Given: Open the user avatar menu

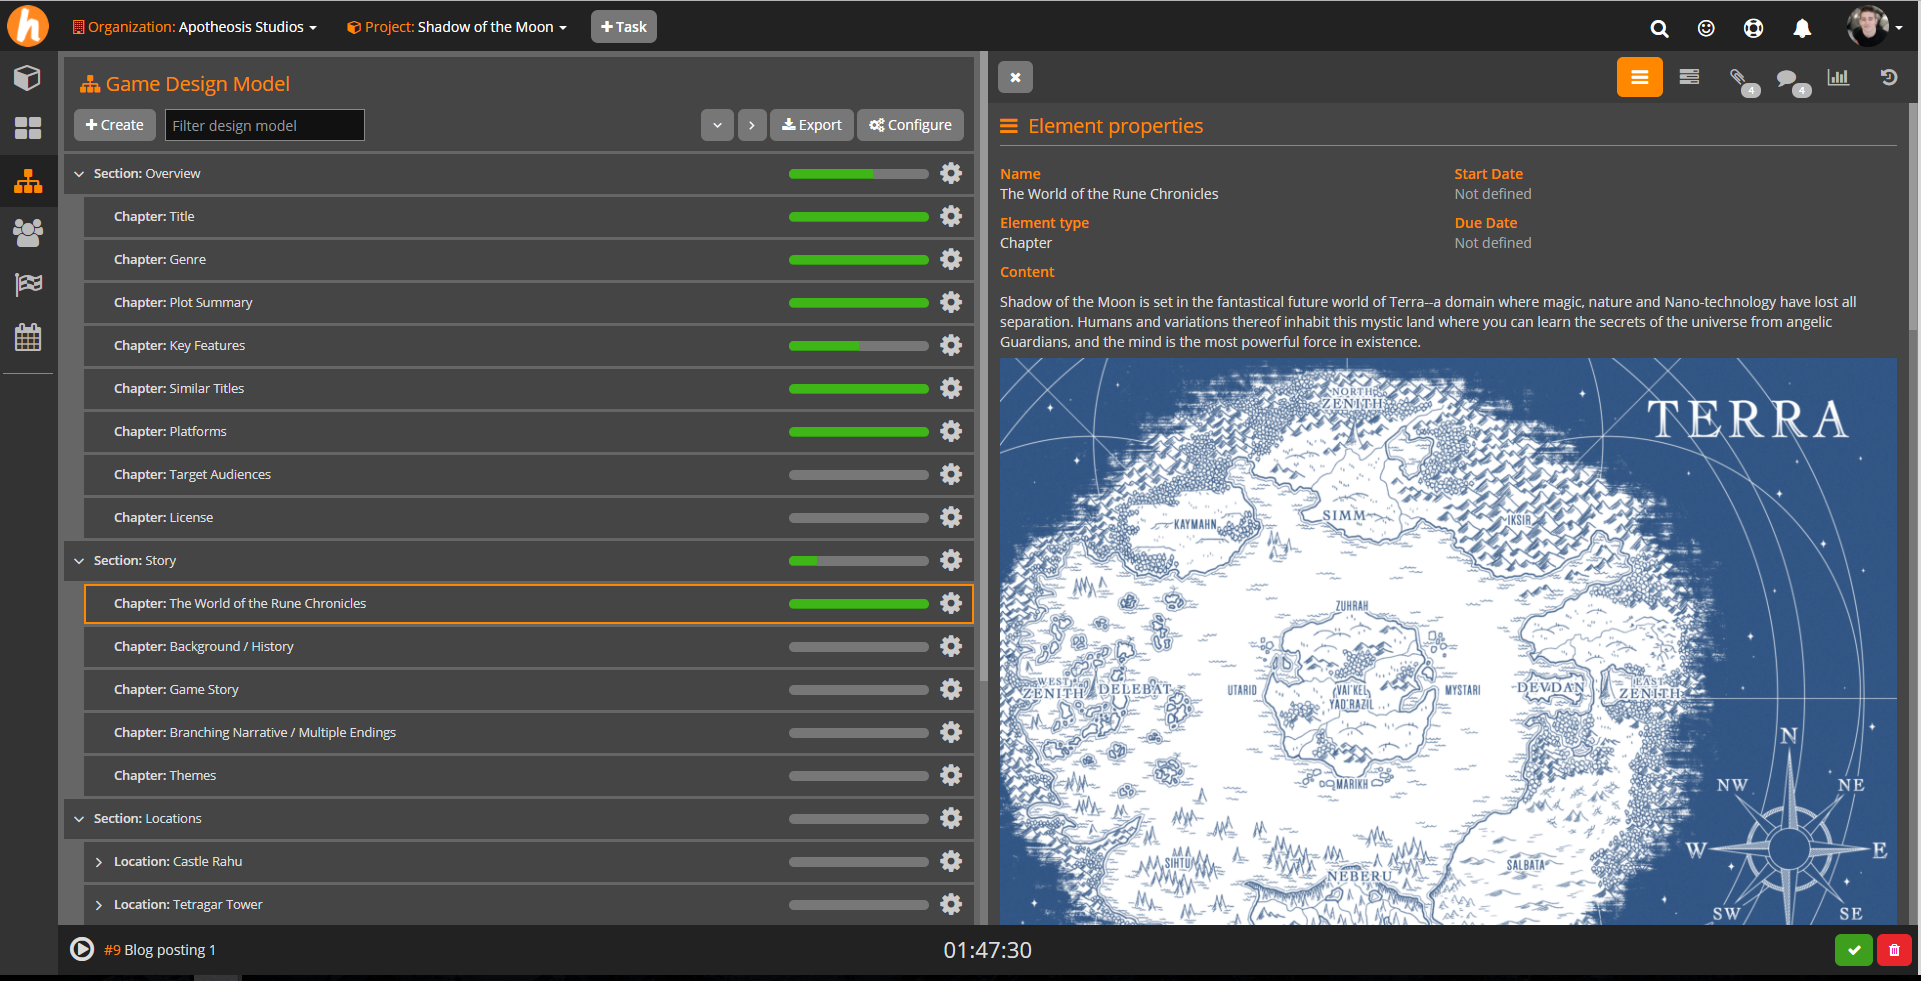Looking at the screenshot, I should (x=1874, y=26).
